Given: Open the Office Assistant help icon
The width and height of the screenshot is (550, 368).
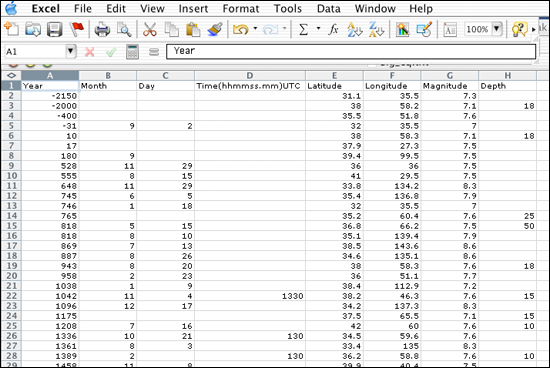Looking at the screenshot, I should tap(519, 29).
